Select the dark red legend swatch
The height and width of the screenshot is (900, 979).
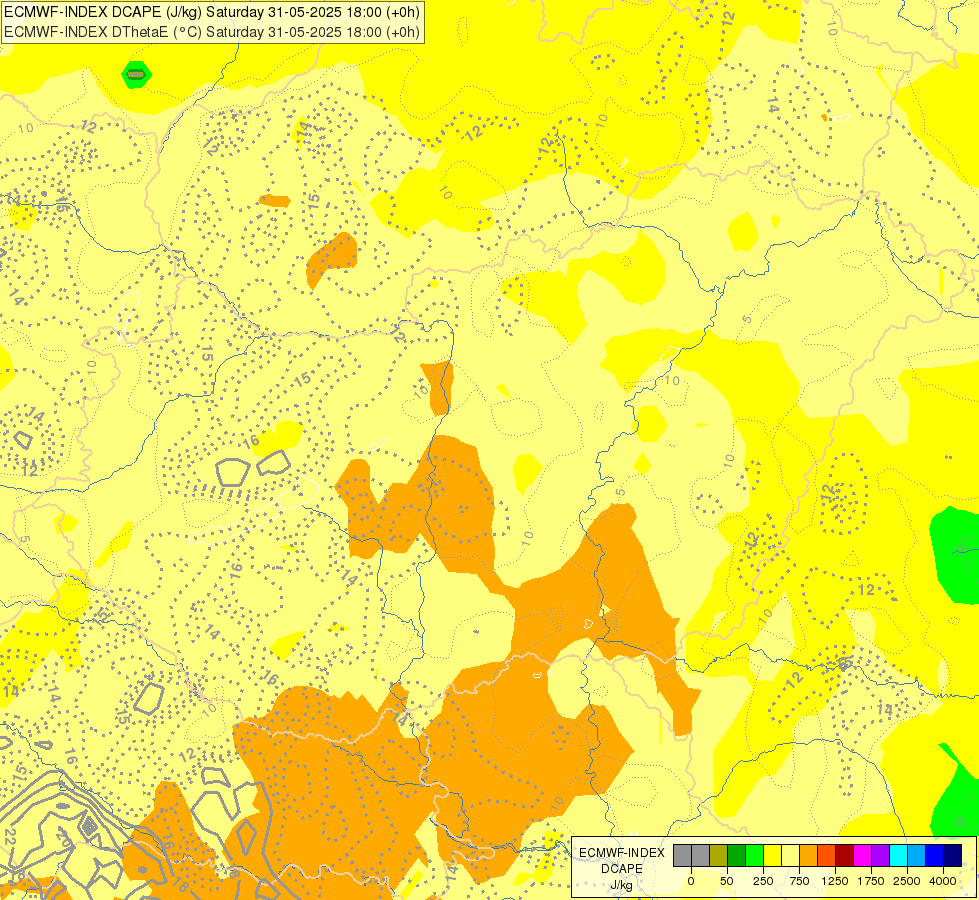click(845, 856)
